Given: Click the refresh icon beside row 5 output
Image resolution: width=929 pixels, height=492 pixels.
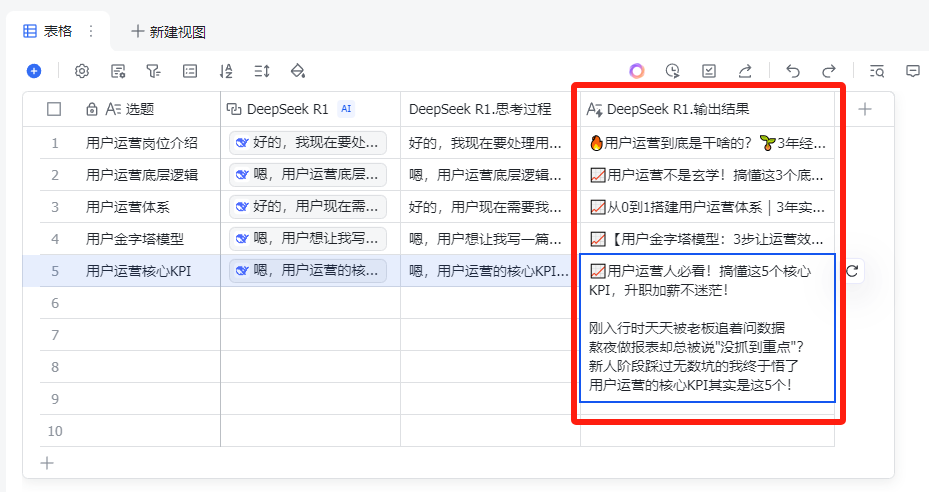Looking at the screenshot, I should (852, 271).
